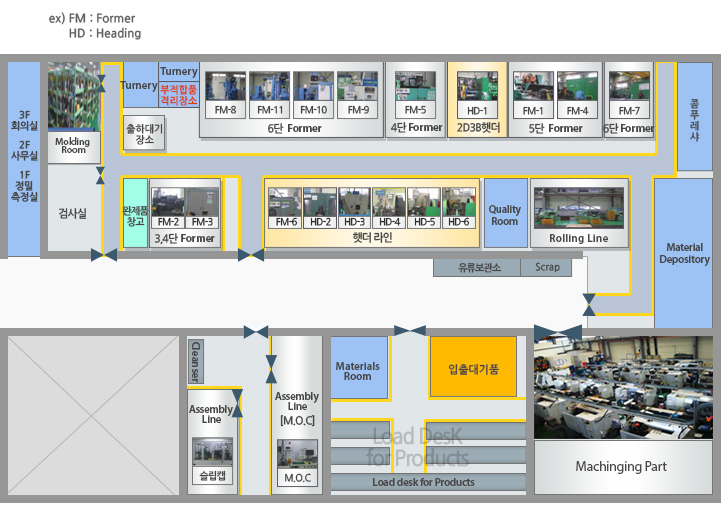
Task: Select the 완제품 창고 area
Action: pos(135,213)
